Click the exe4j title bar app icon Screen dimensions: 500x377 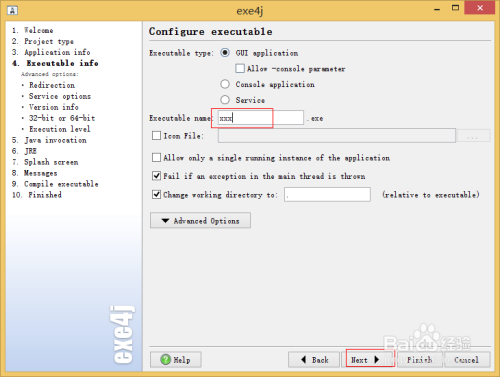[12, 10]
